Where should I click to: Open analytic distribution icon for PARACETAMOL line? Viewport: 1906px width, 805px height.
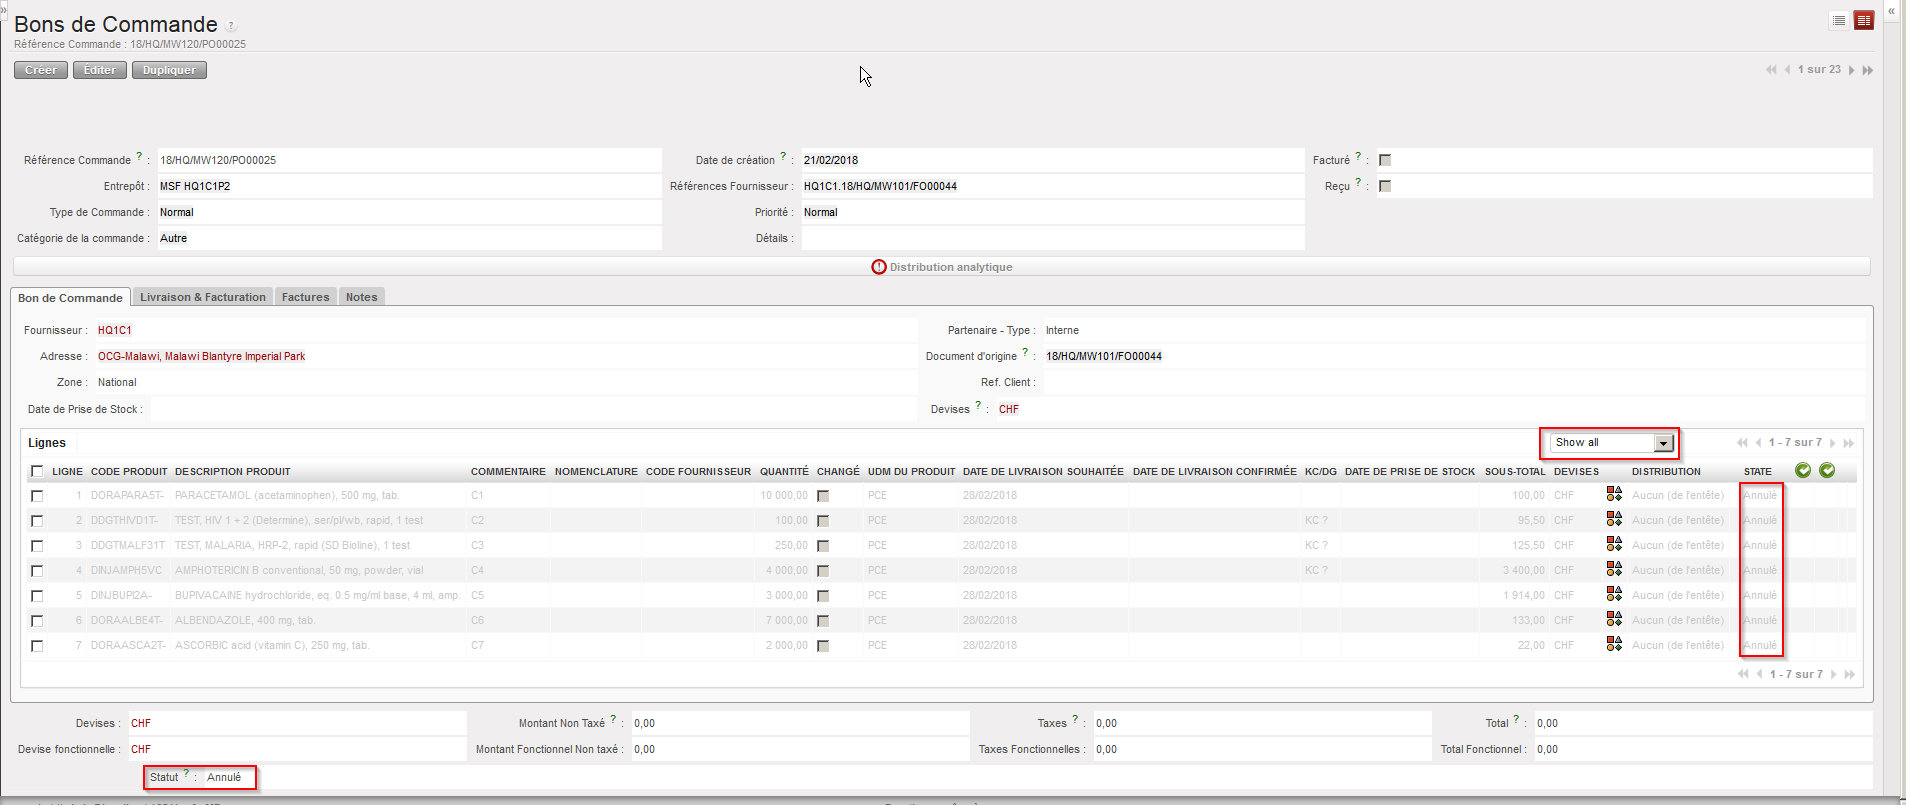coord(1614,494)
